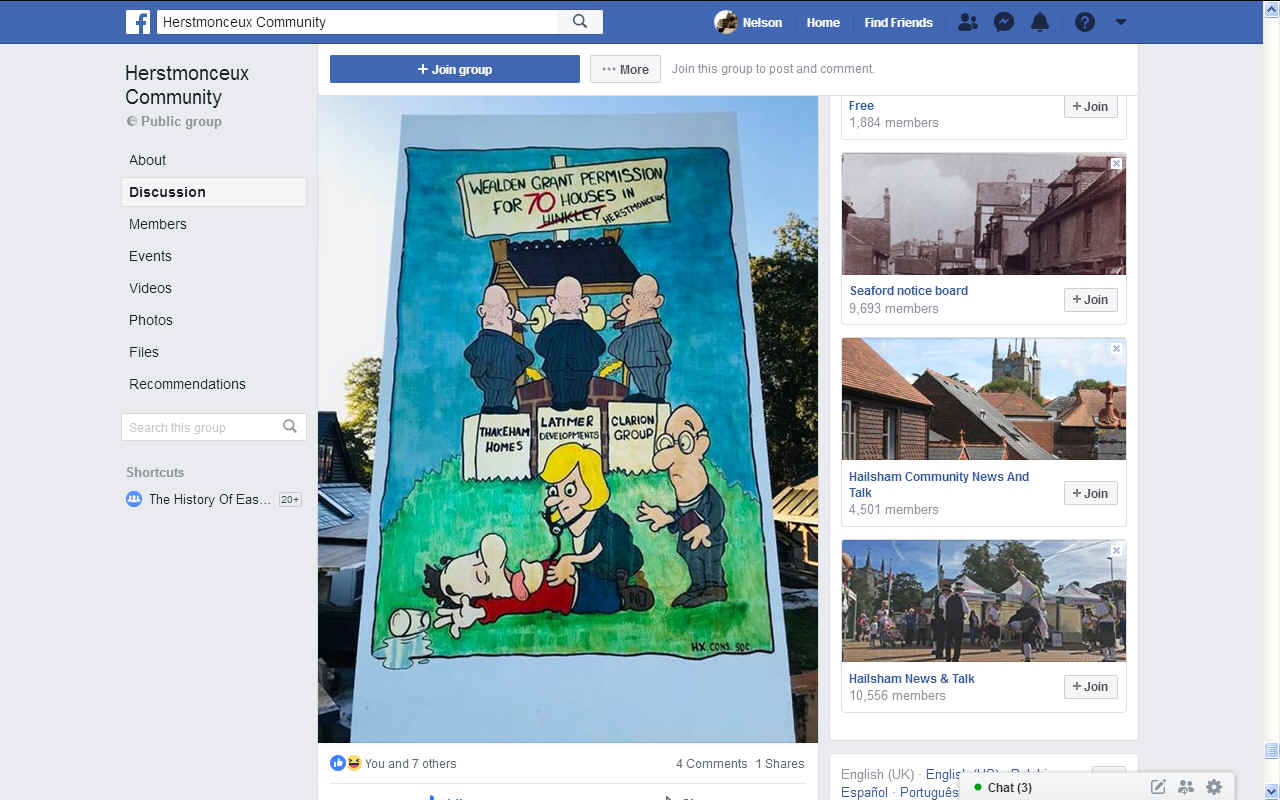Open Hailsham Community News cover photo
1280x800 pixels.
coord(984,399)
